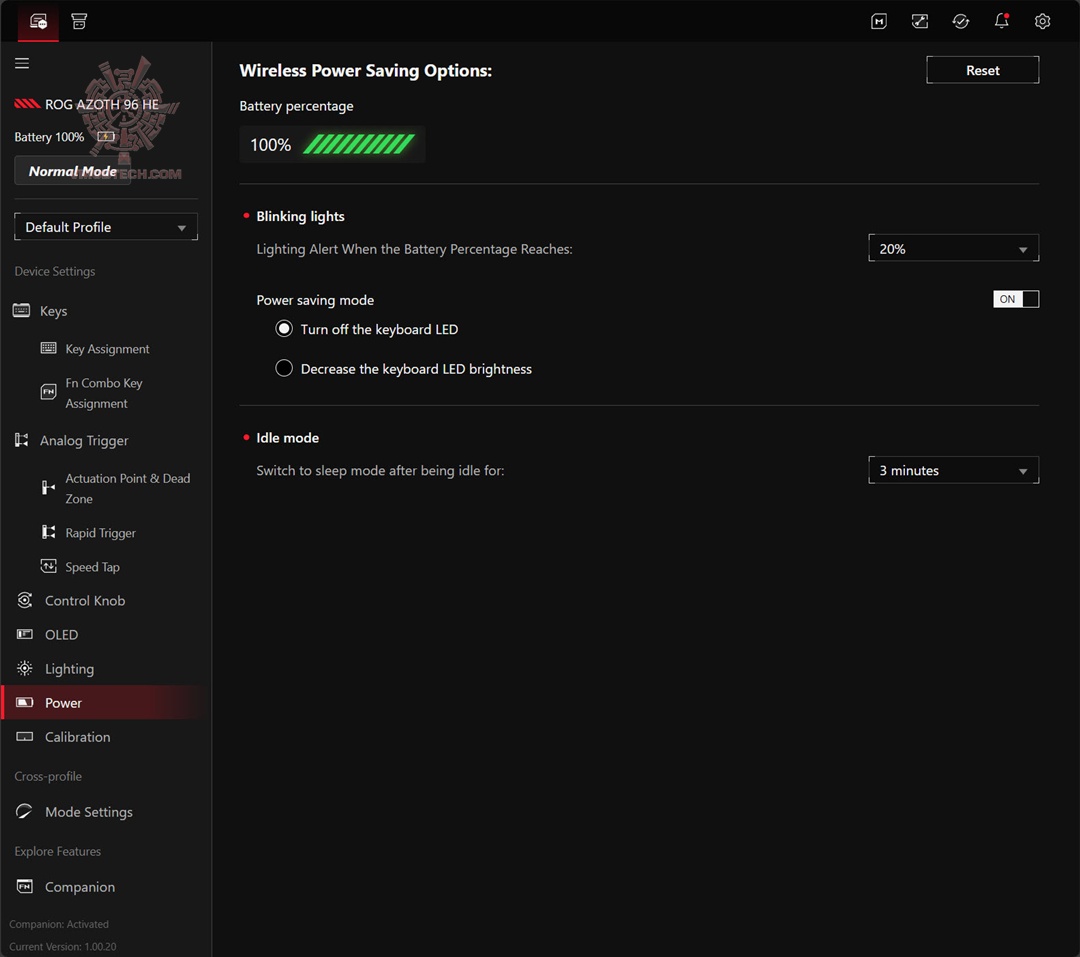The height and width of the screenshot is (957, 1080).
Task: Click the Calibration icon
Action: tap(25, 736)
